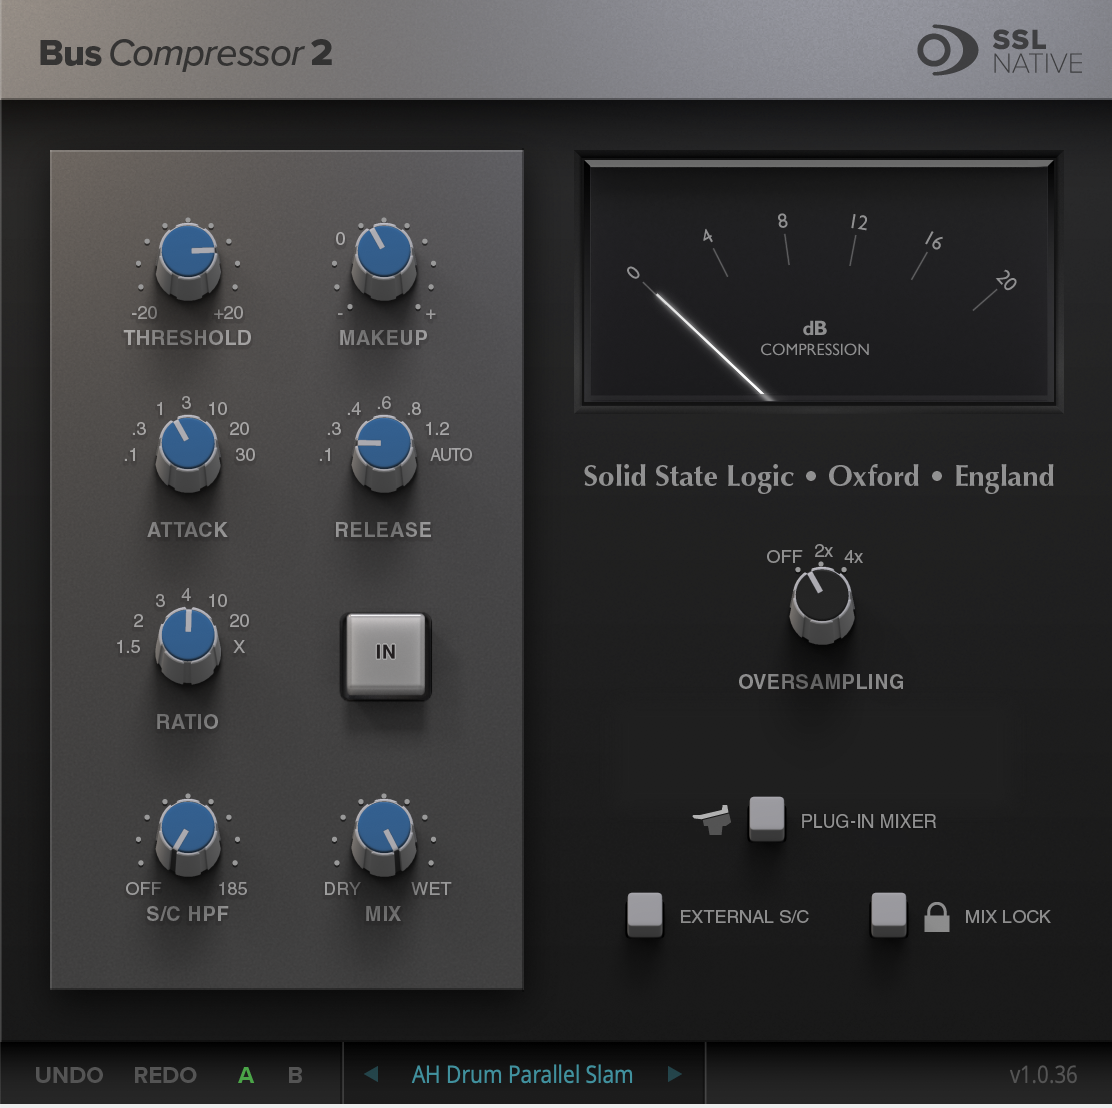Click the S/C HPF knob

[x=188, y=837]
